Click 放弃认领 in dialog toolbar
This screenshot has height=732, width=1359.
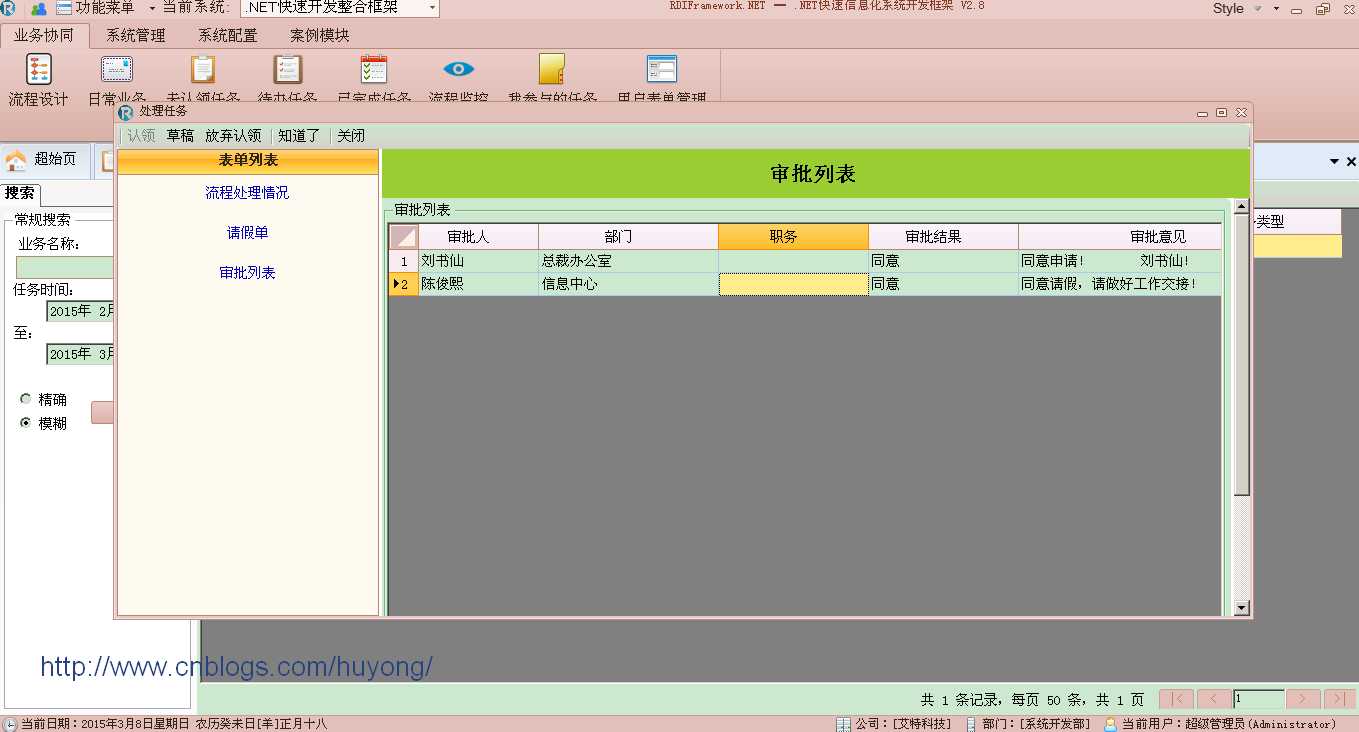tap(233, 136)
